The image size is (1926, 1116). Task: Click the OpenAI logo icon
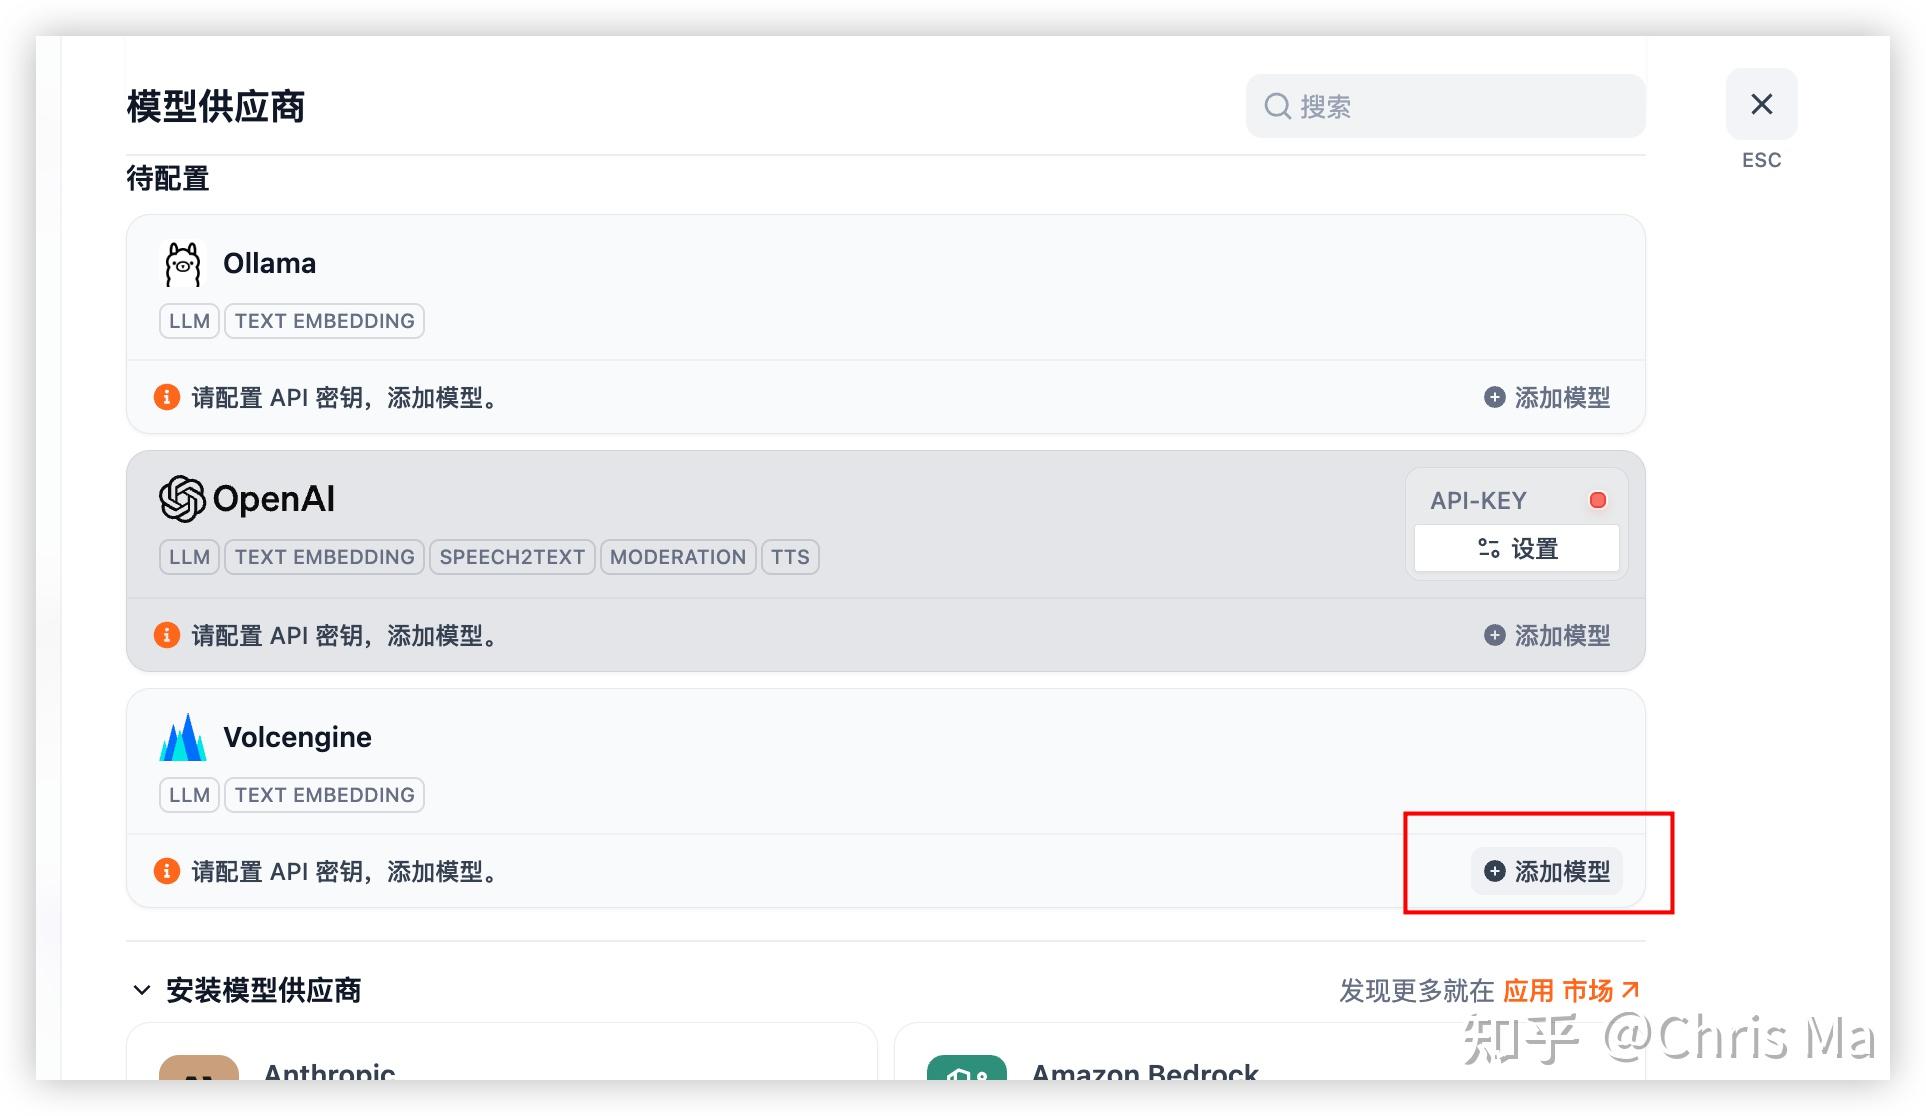(182, 499)
